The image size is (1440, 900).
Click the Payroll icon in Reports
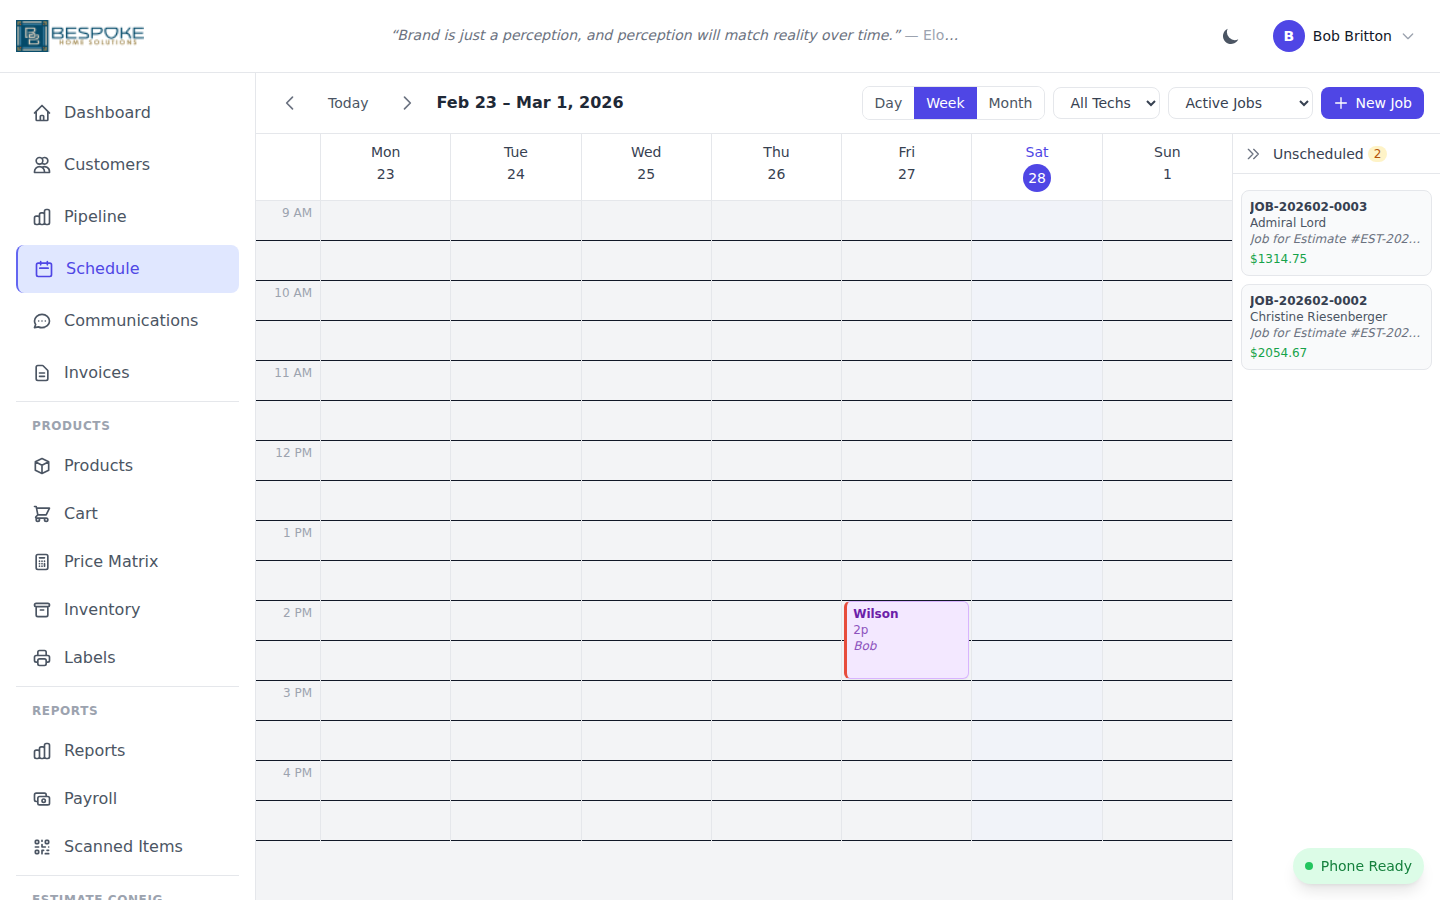point(41,798)
